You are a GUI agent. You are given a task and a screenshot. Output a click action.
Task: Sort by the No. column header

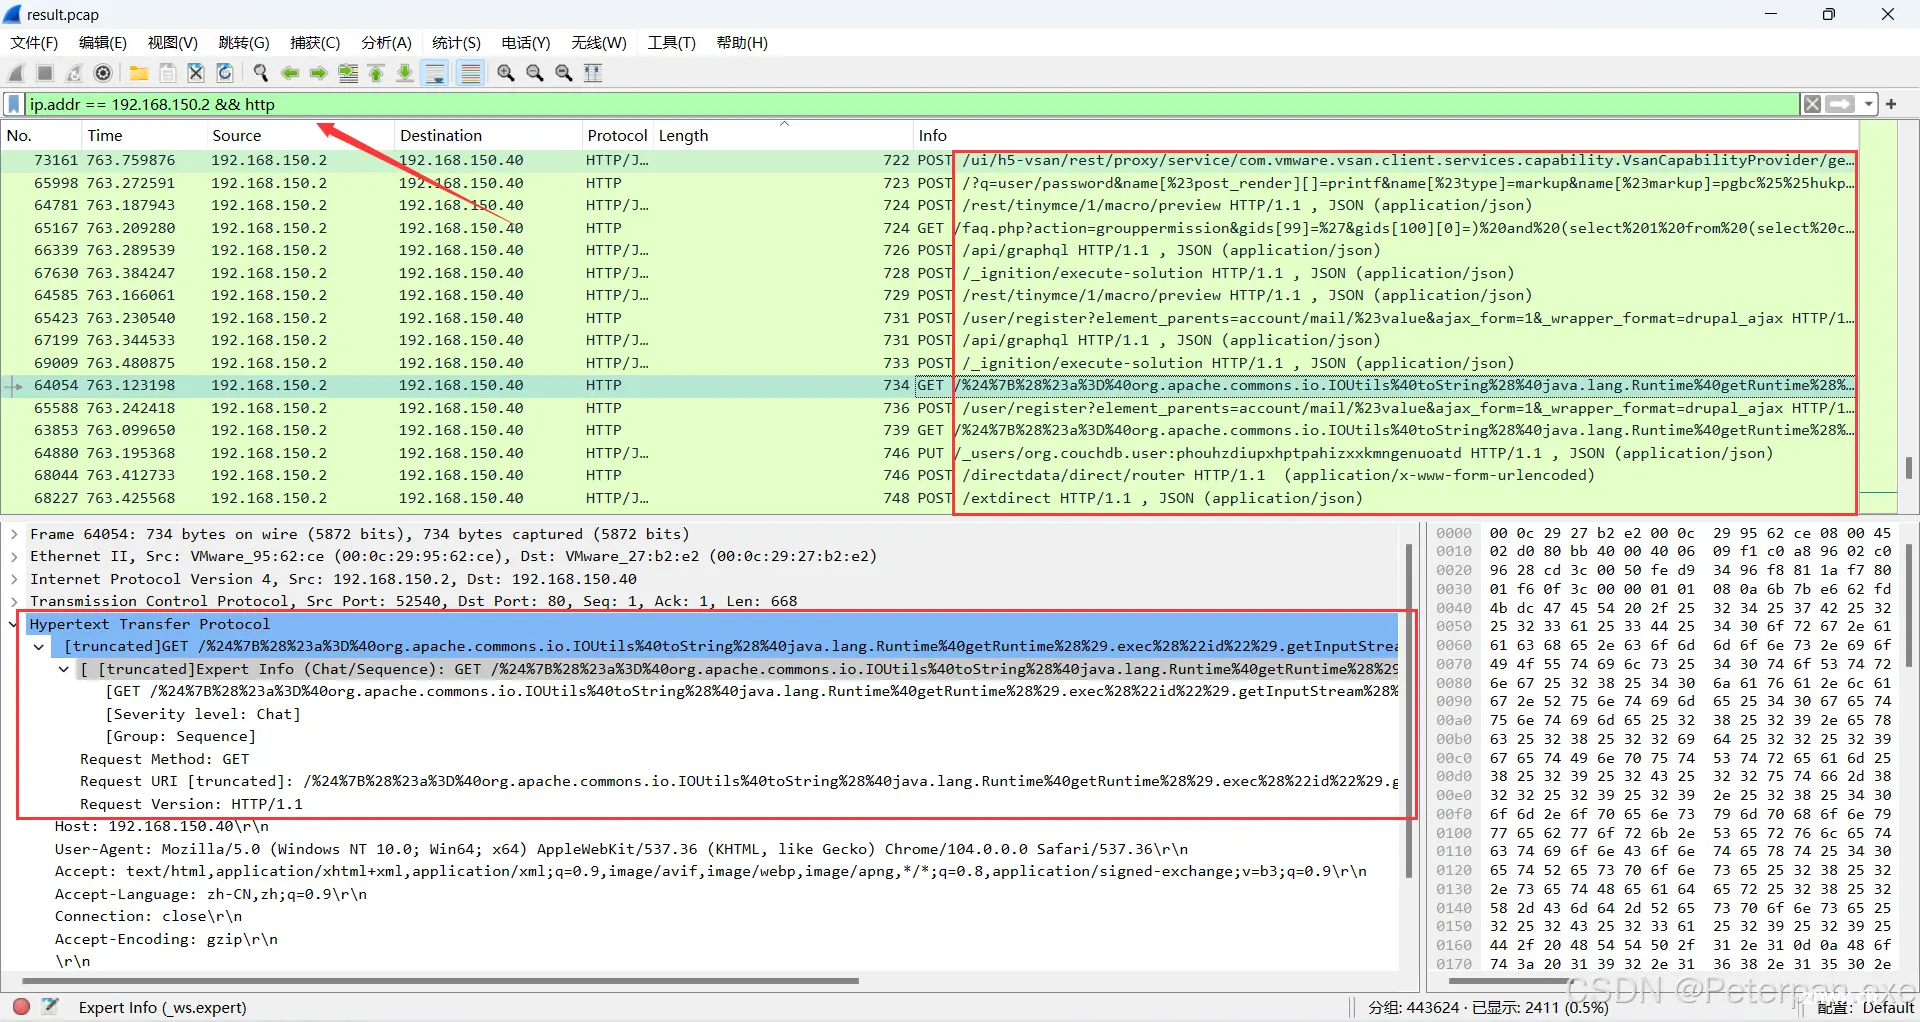tap(41, 136)
